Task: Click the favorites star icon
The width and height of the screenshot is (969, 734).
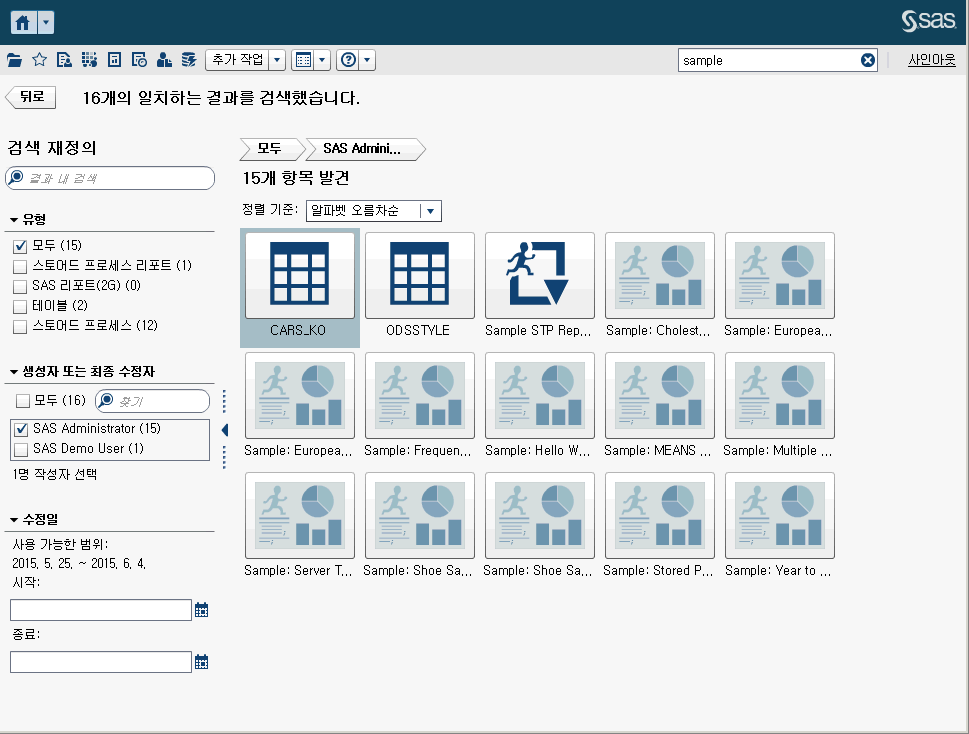Action: pos(39,59)
